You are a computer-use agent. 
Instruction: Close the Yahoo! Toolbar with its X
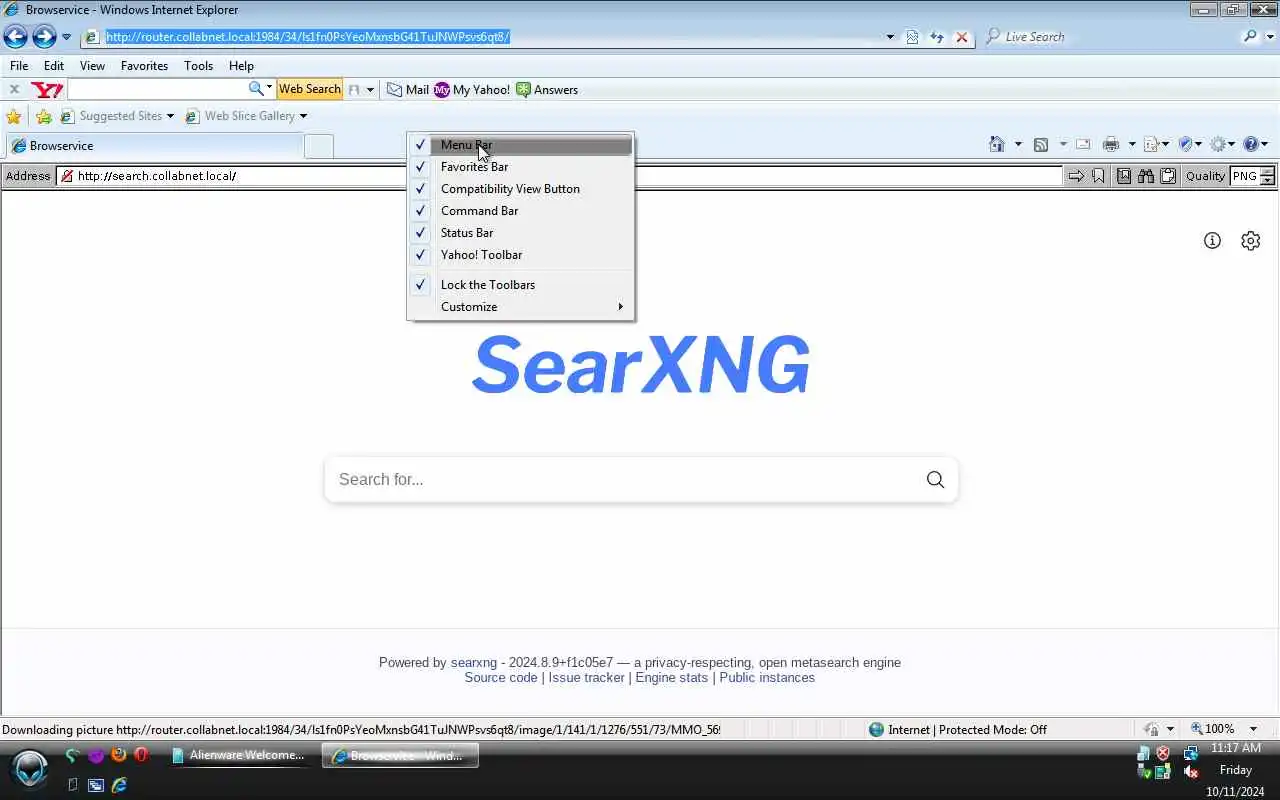point(14,89)
